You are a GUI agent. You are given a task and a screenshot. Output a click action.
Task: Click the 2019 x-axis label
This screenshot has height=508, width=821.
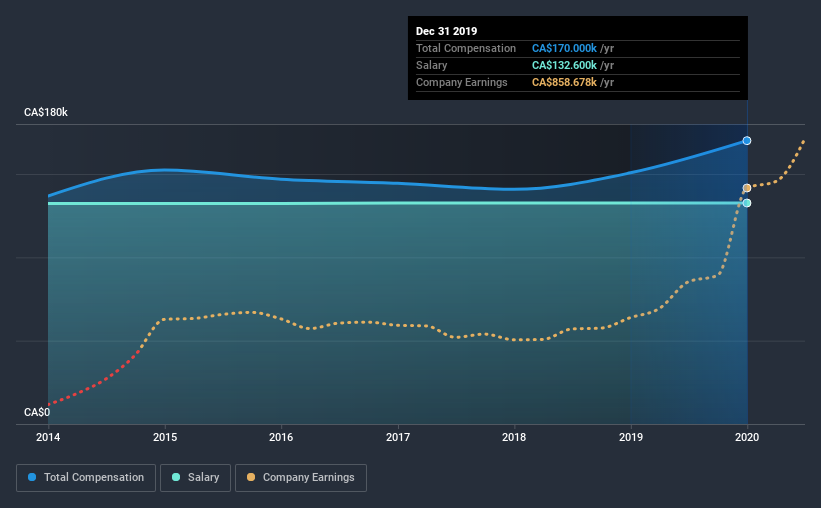pos(631,437)
